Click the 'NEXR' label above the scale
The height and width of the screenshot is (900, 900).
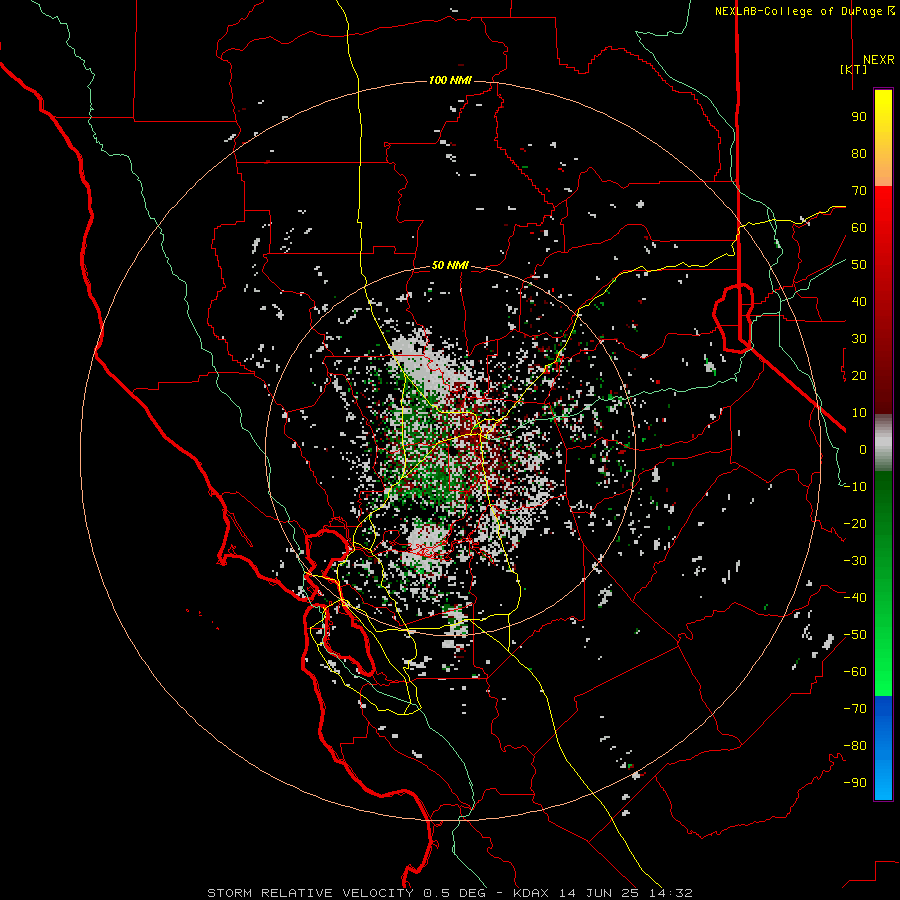click(878, 60)
